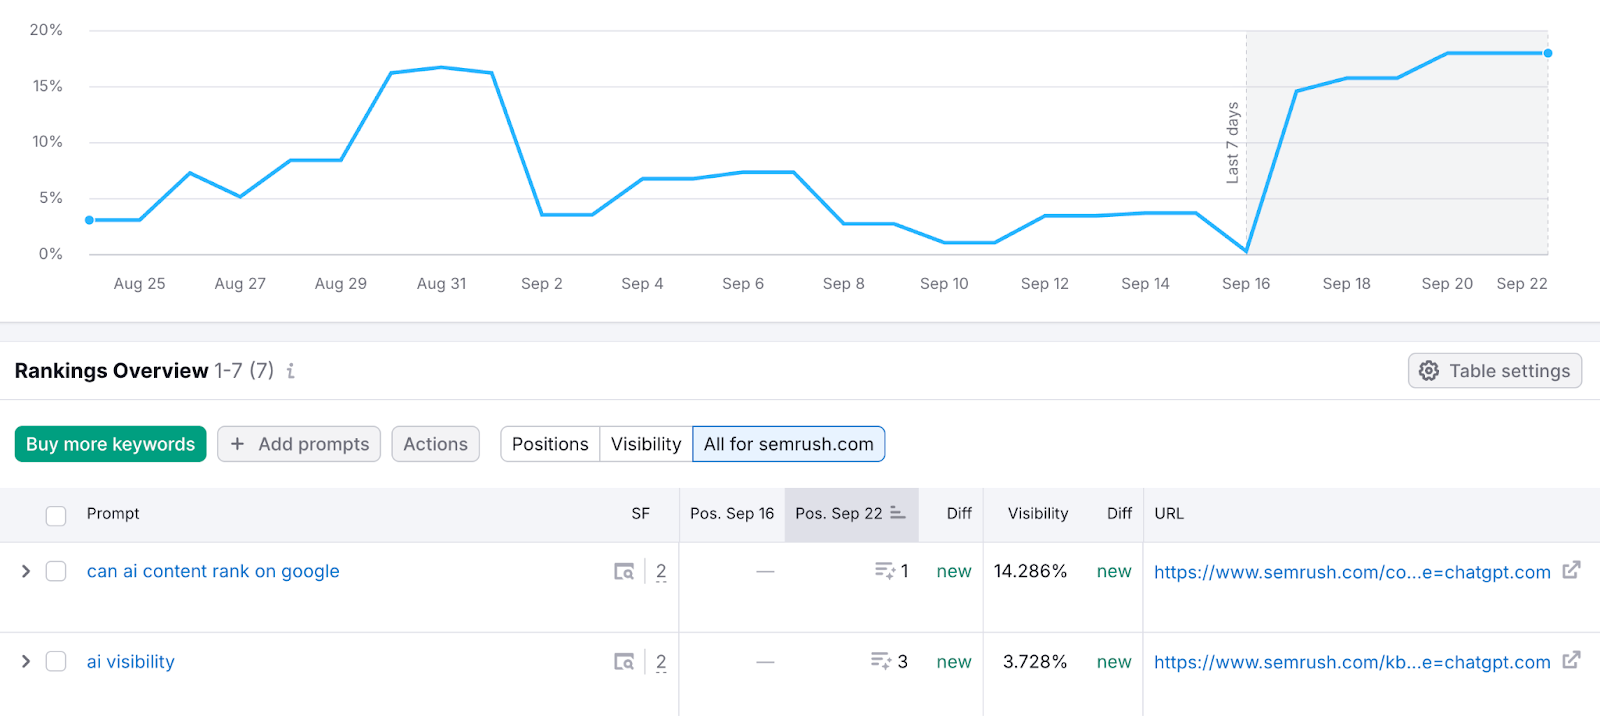Click AI position icon in 'can ai content' row
Image resolution: width=1600 pixels, height=716 pixels.
click(884, 571)
